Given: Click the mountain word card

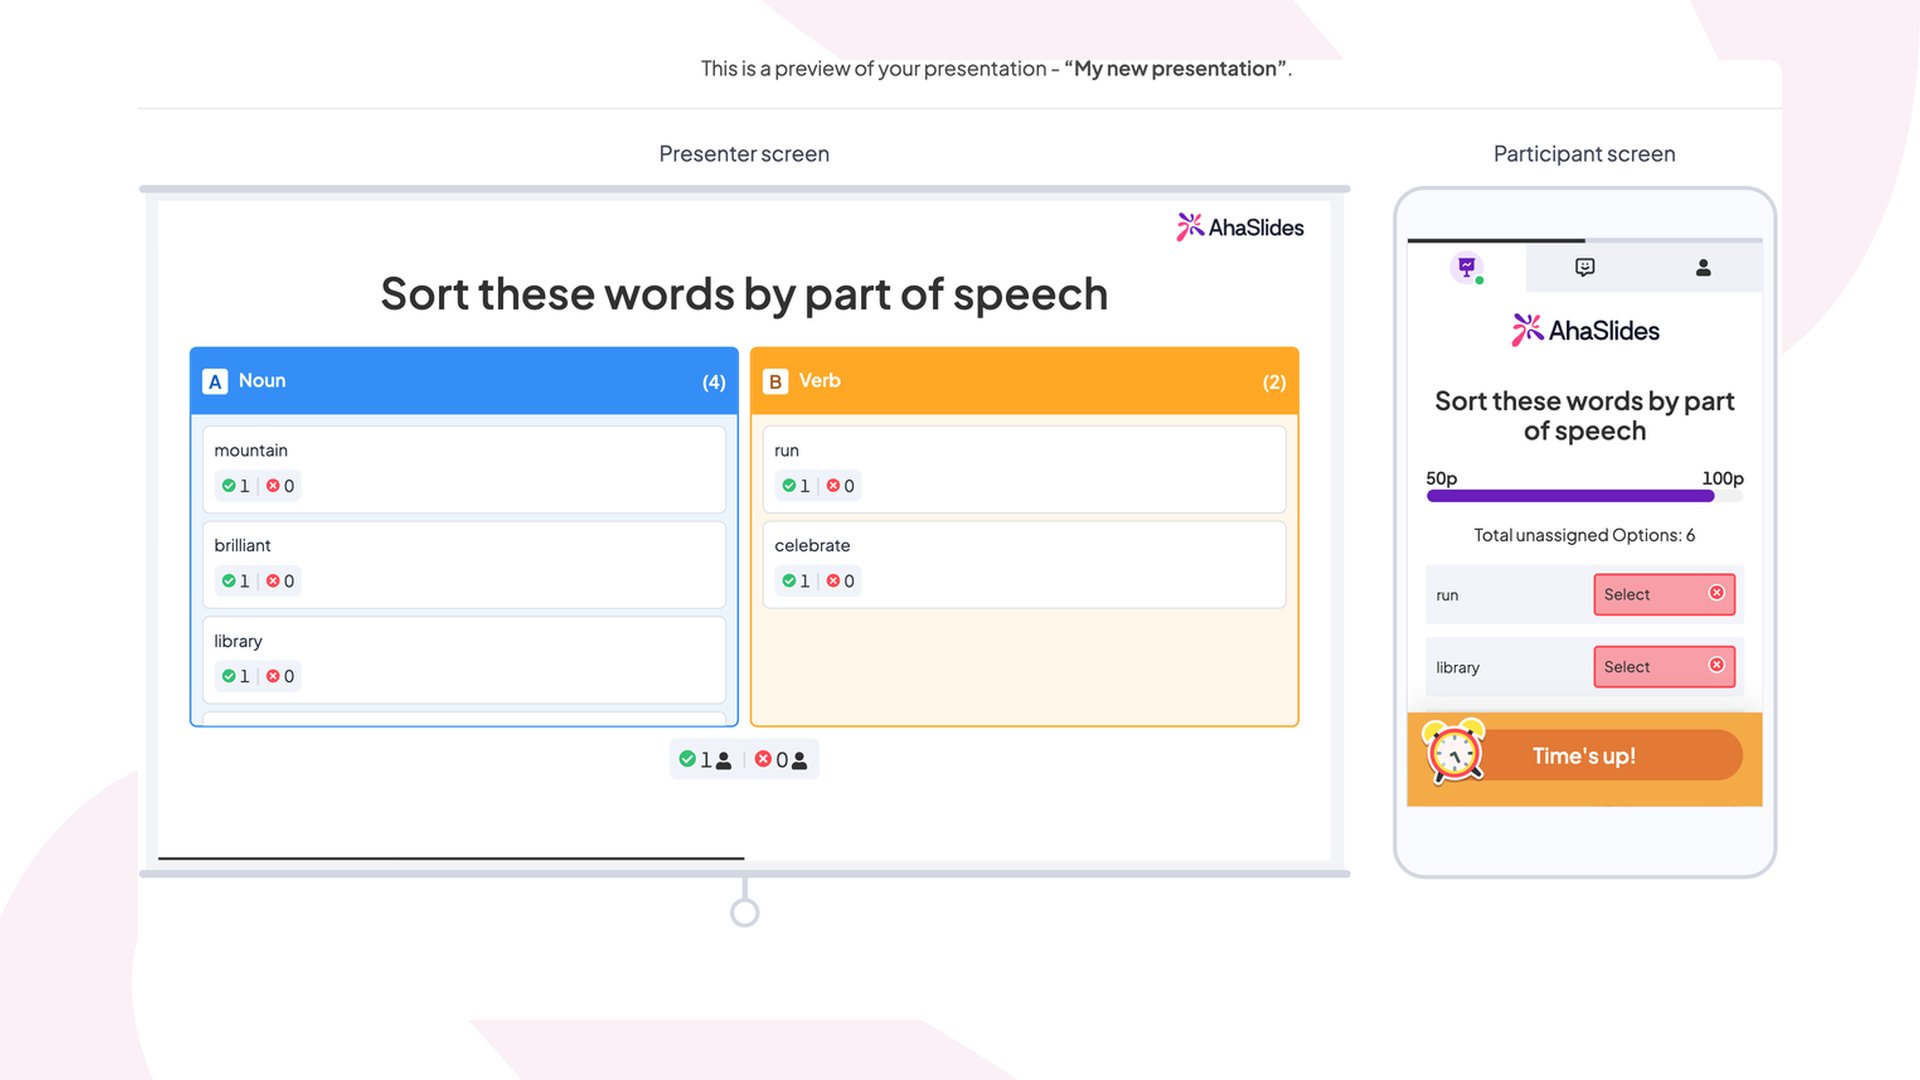Looking at the screenshot, I should coord(464,469).
